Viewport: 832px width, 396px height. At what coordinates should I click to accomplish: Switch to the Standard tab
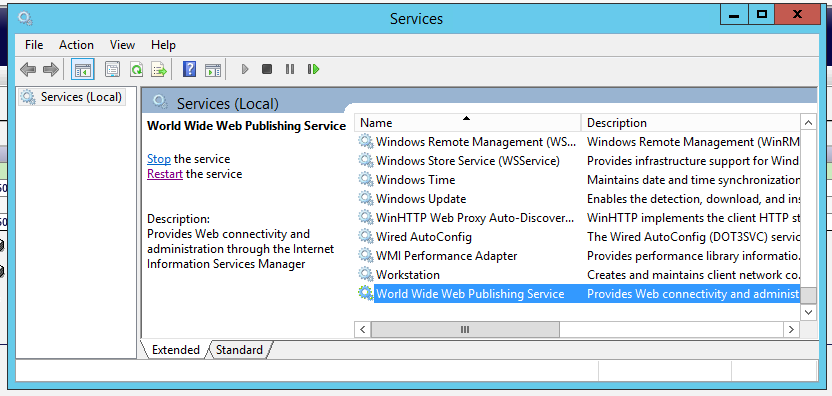tap(239, 350)
